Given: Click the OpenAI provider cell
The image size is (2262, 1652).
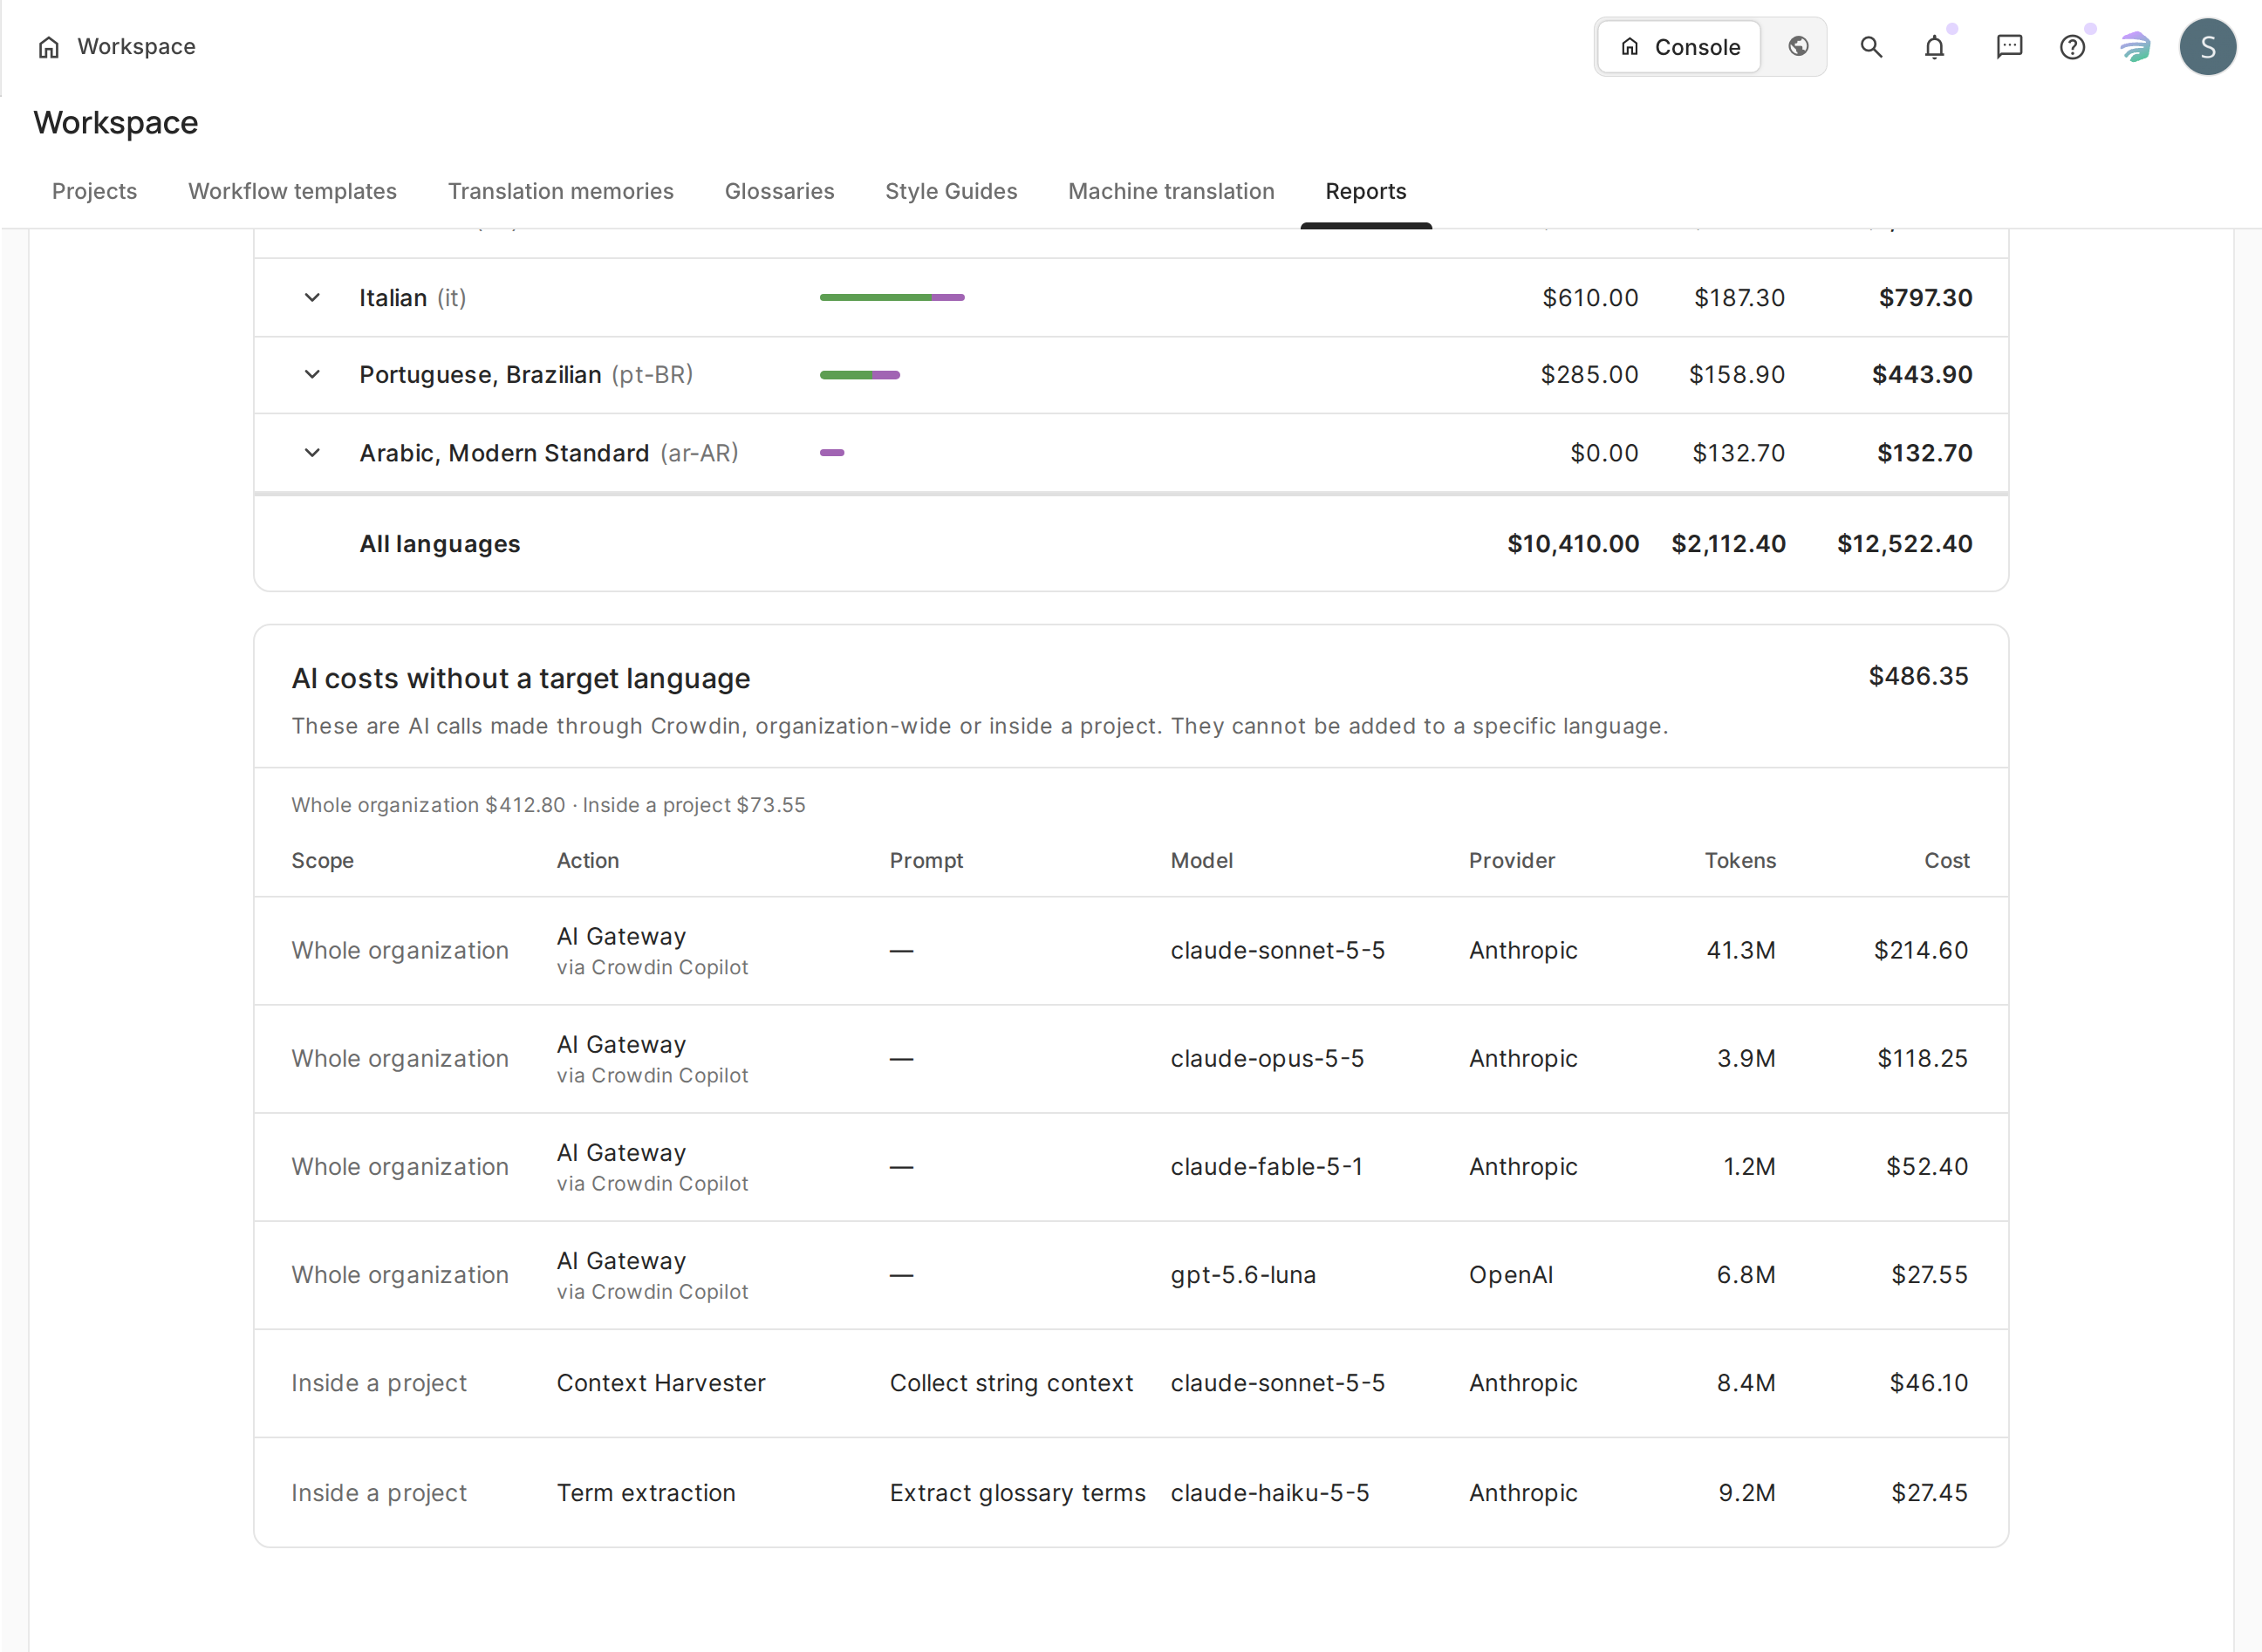Looking at the screenshot, I should 1511,1275.
